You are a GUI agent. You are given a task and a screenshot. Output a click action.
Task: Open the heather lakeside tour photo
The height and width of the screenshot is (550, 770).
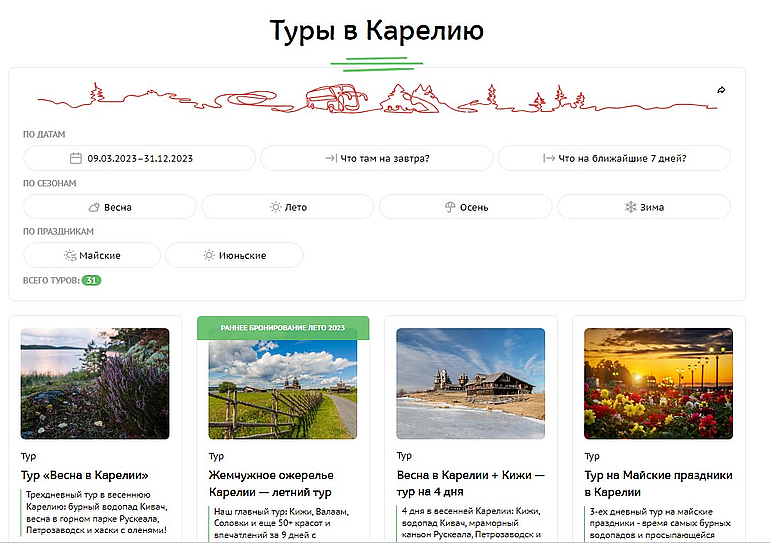pyautogui.click(x=95, y=384)
